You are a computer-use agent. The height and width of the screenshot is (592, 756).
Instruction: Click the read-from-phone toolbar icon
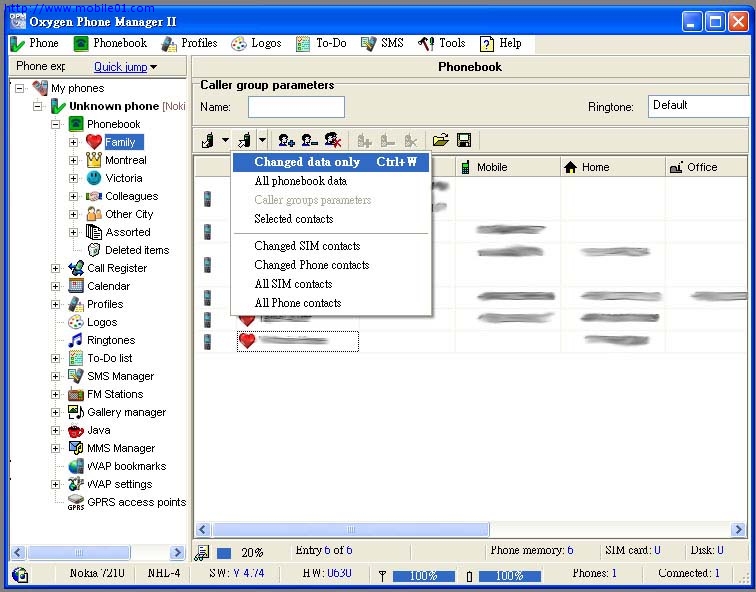click(x=208, y=140)
